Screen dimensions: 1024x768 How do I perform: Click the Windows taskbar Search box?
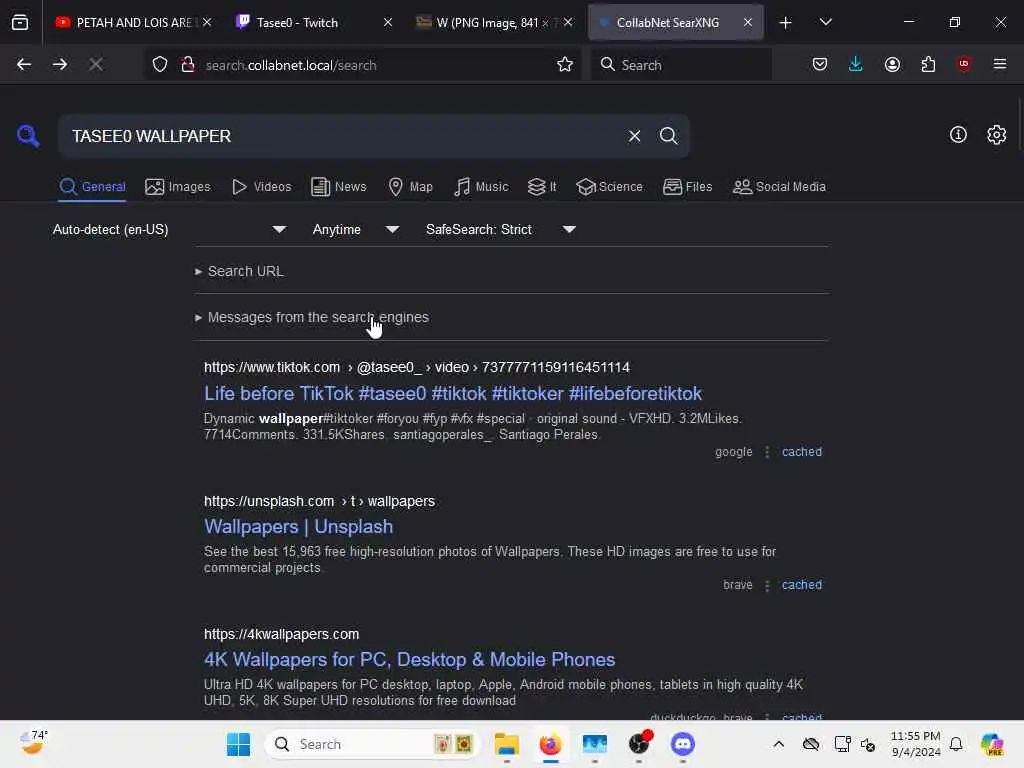[x=373, y=744]
